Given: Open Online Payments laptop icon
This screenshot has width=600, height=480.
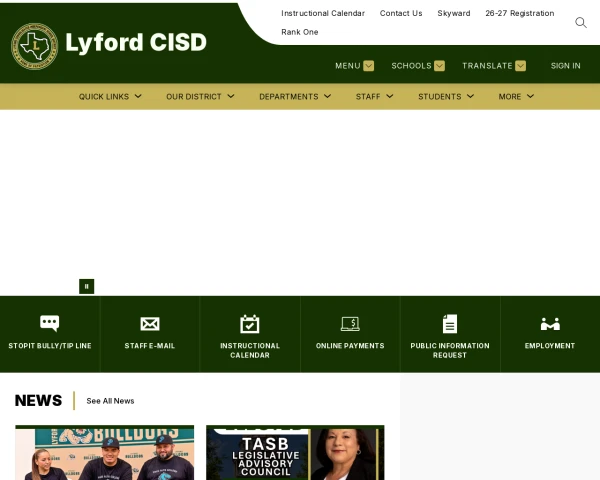Looking at the screenshot, I should pos(350,324).
